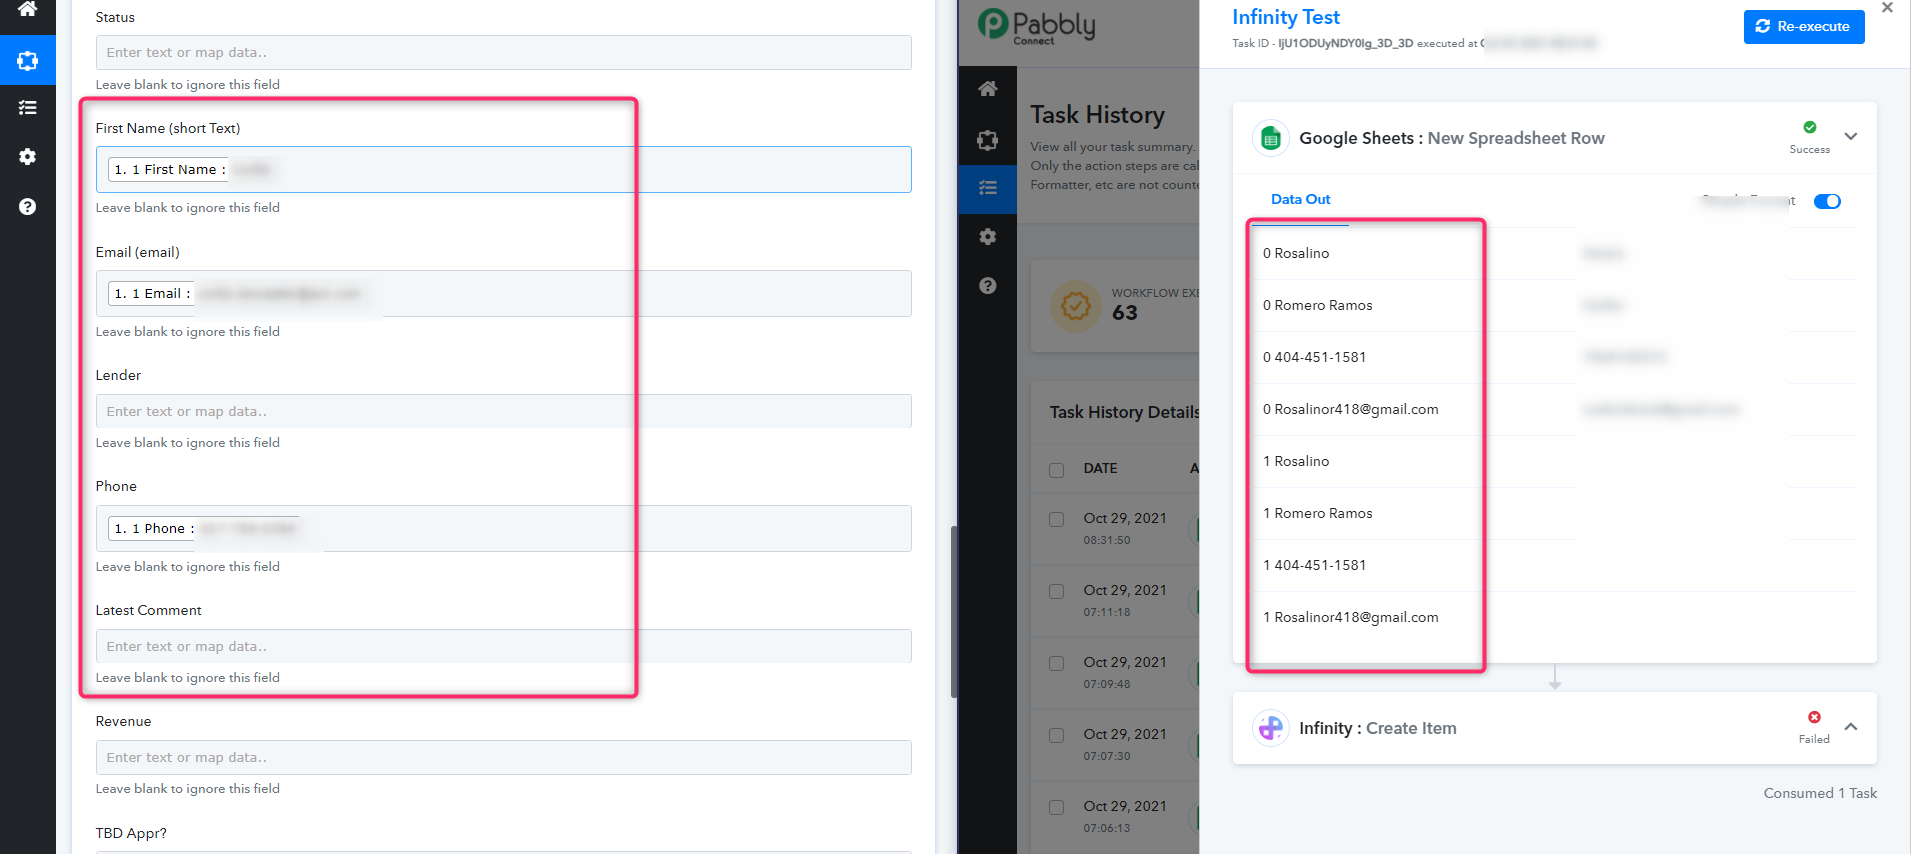The image size is (1911, 854).
Task: Click into the Lender input field
Action: click(x=504, y=412)
